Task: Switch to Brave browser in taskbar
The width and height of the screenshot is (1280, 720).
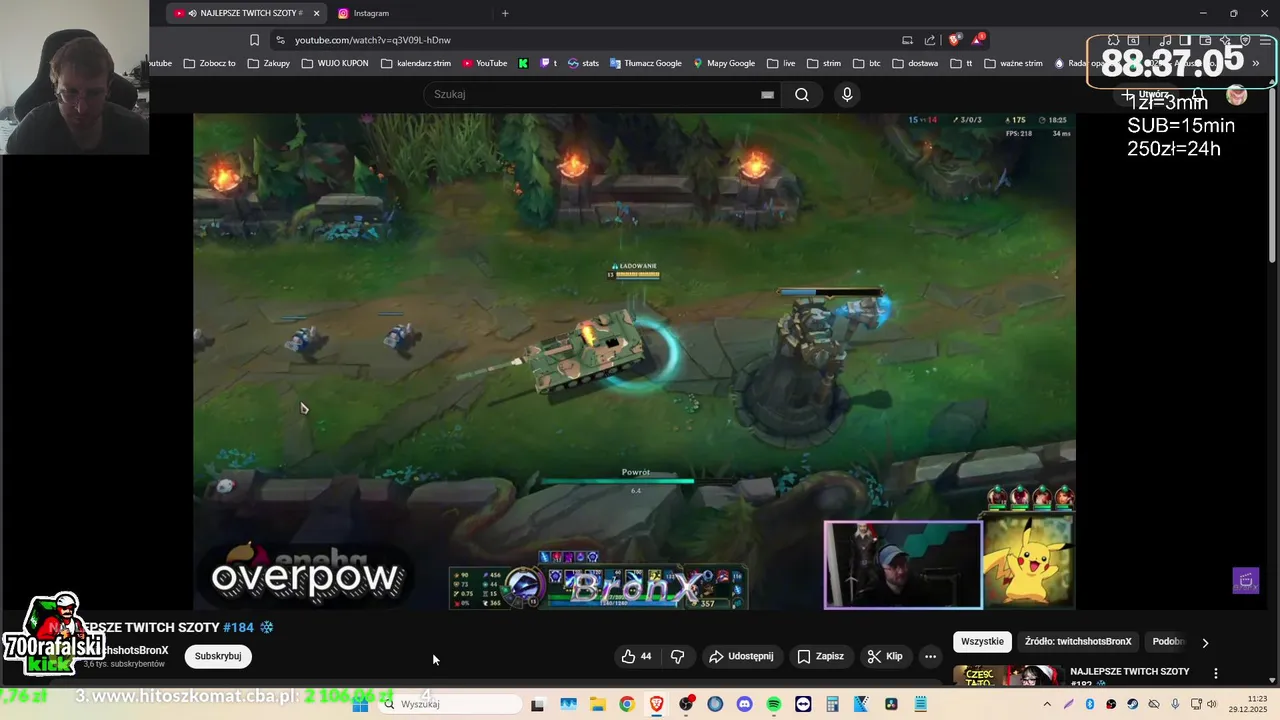Action: [656, 704]
